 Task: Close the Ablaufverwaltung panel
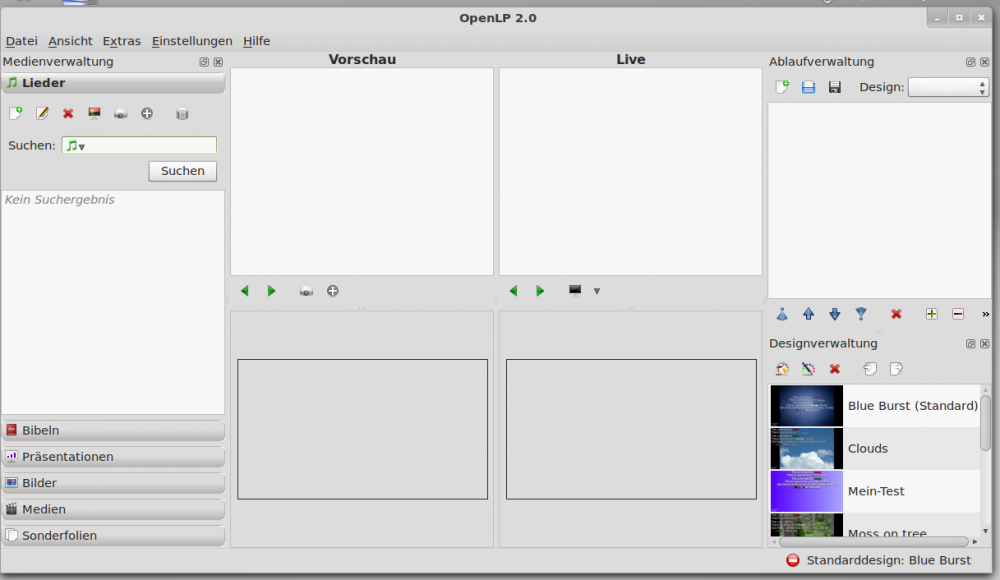[x=985, y=62]
